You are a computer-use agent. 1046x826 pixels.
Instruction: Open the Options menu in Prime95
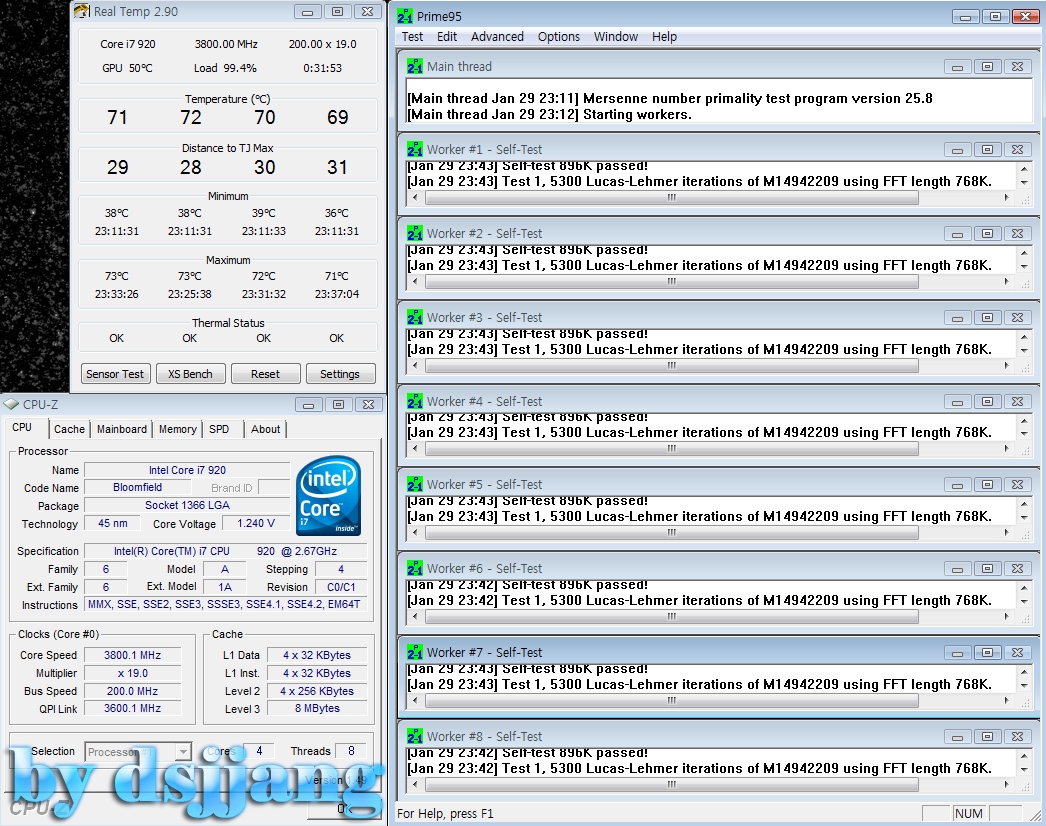pos(558,37)
